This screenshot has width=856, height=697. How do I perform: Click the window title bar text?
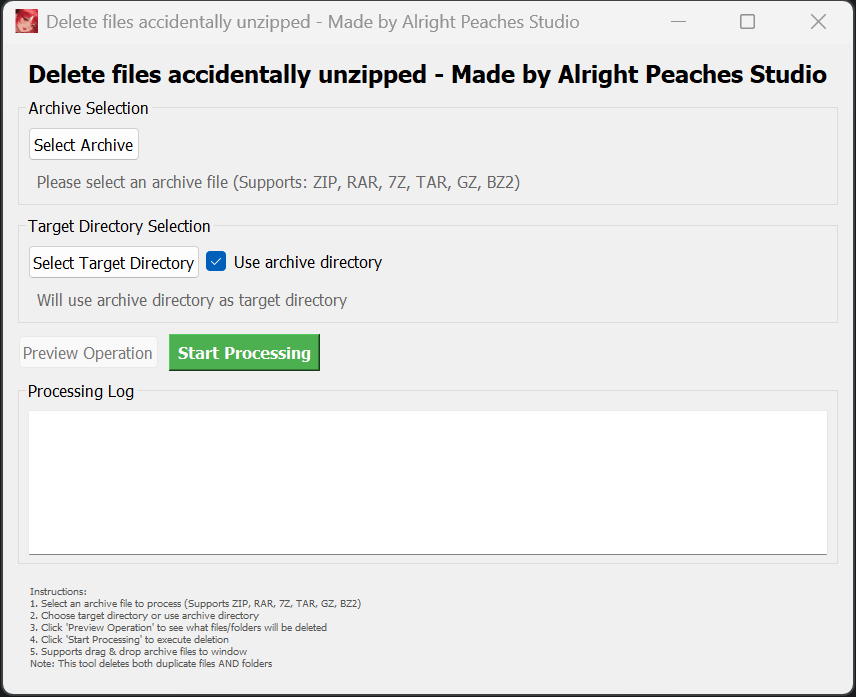pos(312,22)
